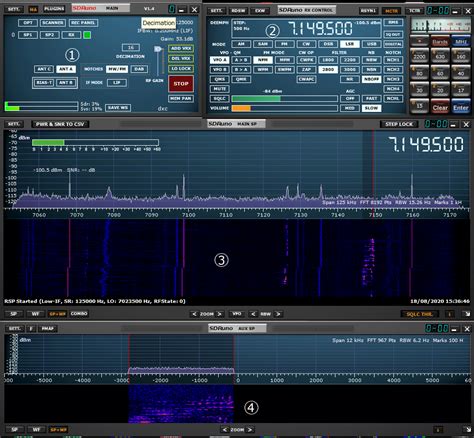This screenshot has width=474, height=438.
Task: Open the EXW menu in RX Control
Action: click(x=260, y=11)
